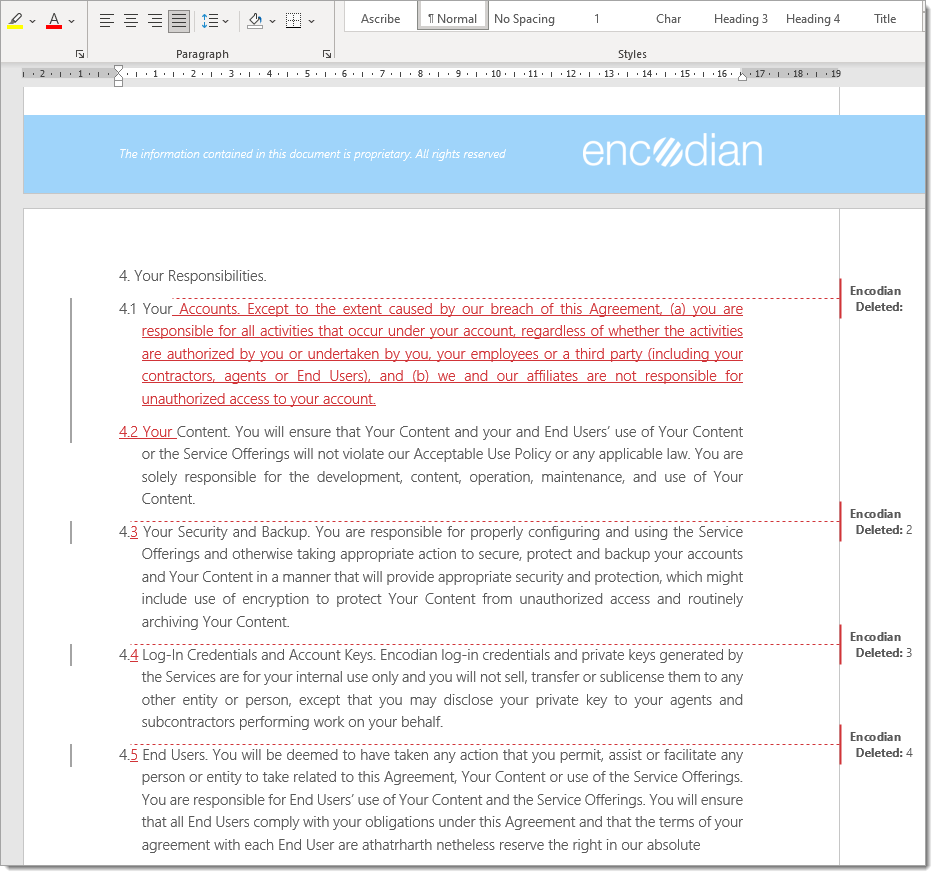The image size is (936, 876).
Task: Click the 'archiving Your Content.' line
Action: coord(215,622)
